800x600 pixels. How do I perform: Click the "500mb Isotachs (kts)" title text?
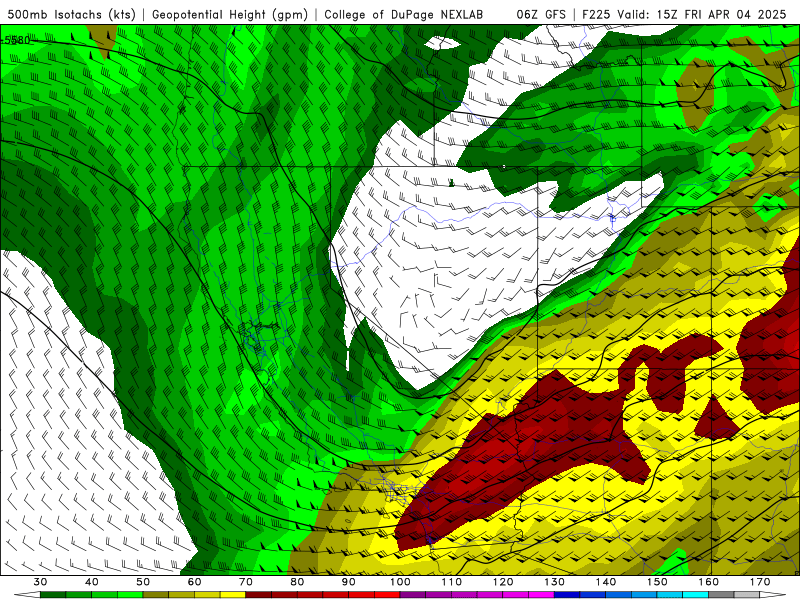[x=71, y=15]
